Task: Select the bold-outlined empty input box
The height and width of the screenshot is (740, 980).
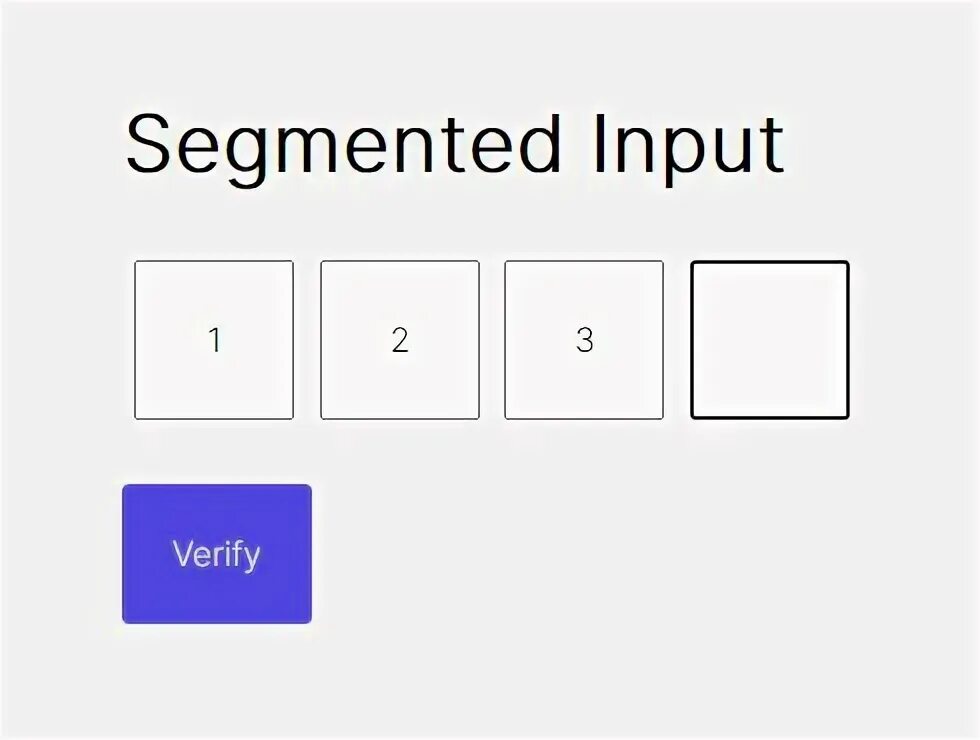Action: (770, 340)
